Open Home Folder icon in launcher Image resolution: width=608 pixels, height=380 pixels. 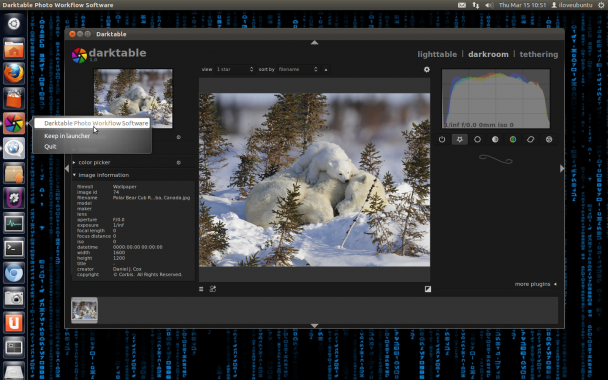pos(14,48)
